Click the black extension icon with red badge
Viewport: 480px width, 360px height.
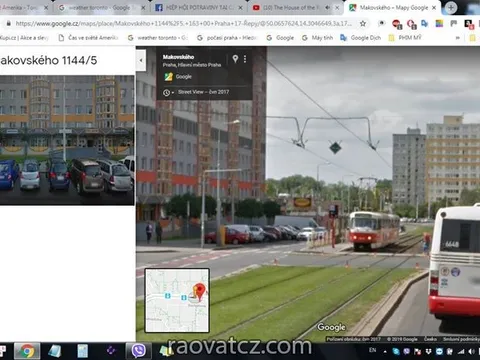[469, 24]
